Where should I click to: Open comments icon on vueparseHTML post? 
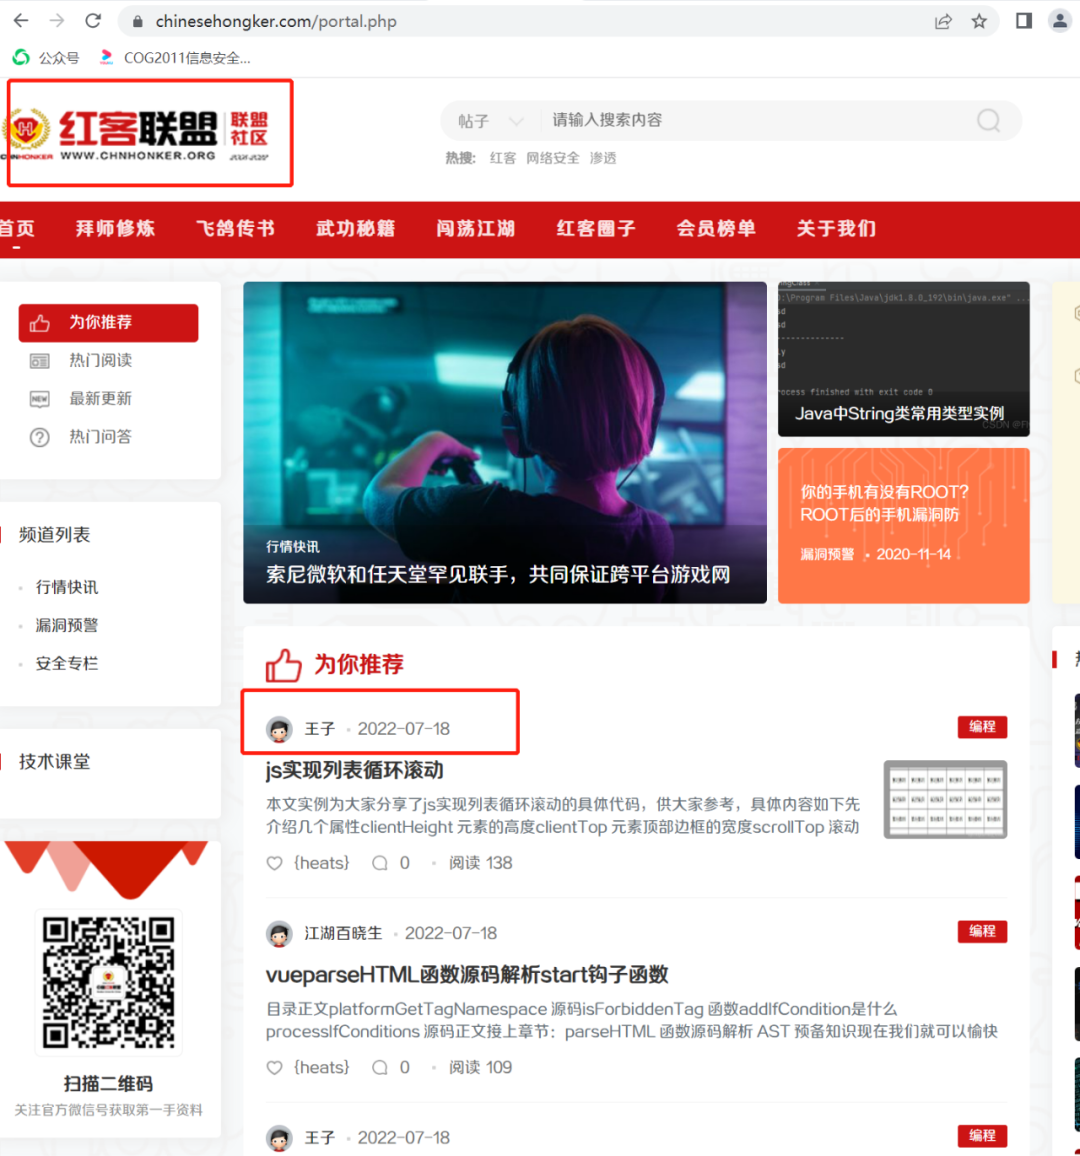pos(380,1067)
